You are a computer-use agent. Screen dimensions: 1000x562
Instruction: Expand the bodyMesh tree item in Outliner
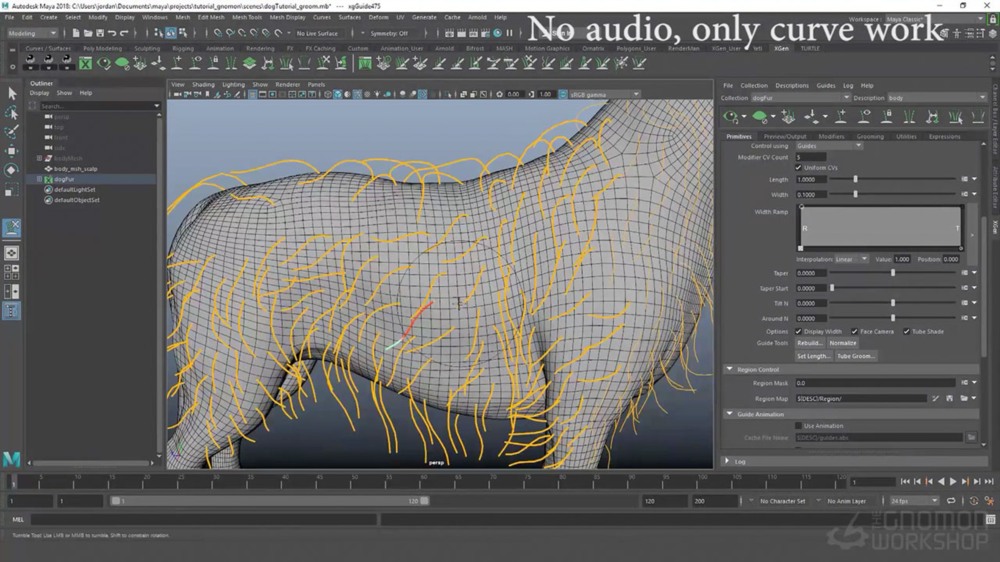(x=40, y=158)
